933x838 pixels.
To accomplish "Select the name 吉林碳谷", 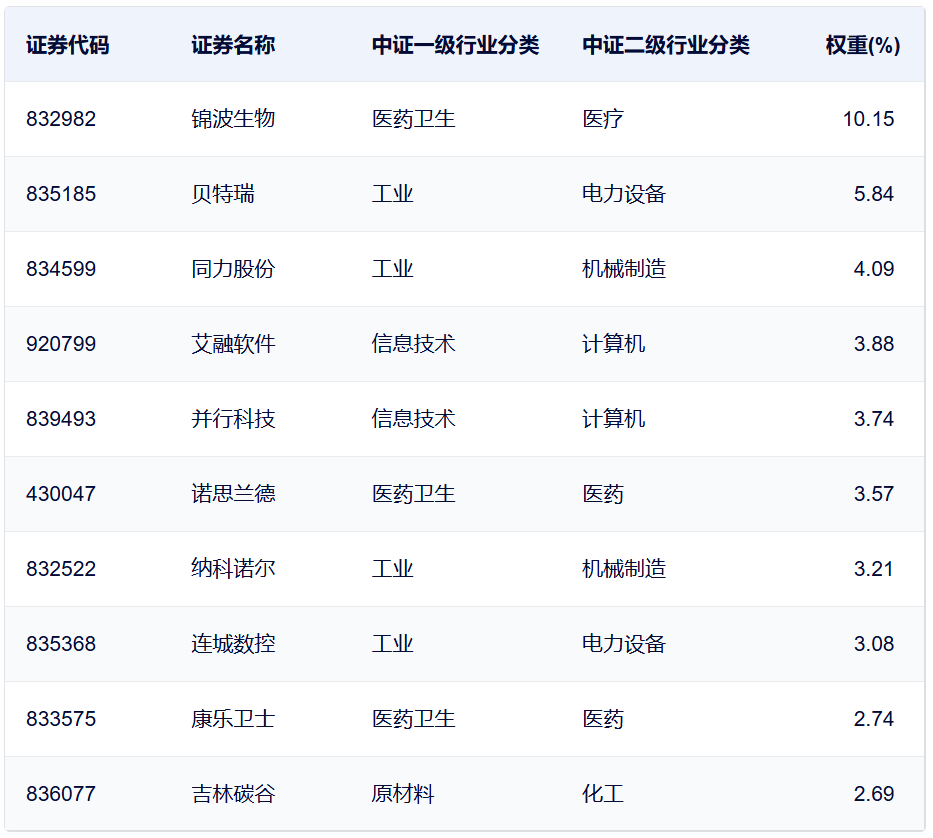I will [x=233, y=794].
